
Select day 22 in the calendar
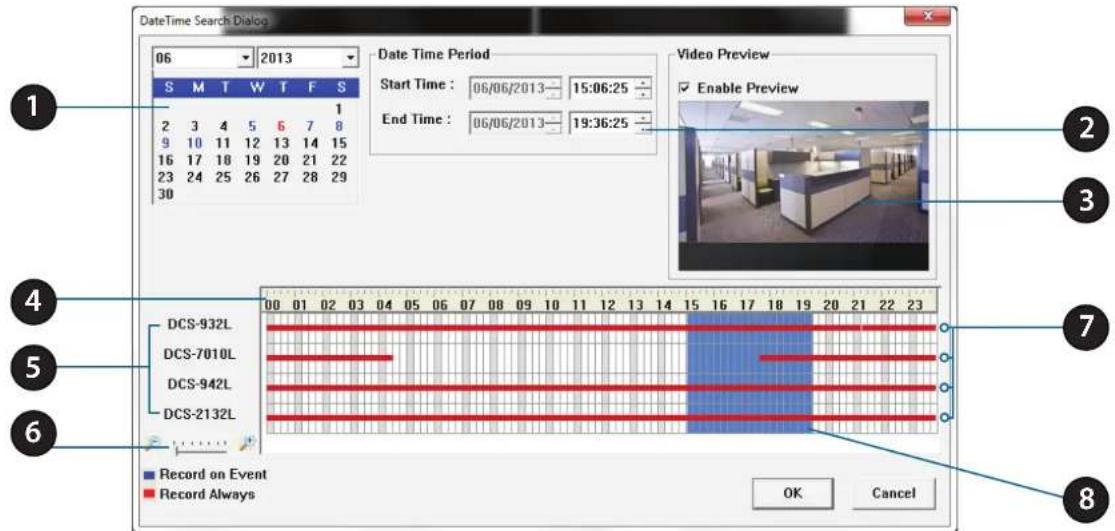339,160
